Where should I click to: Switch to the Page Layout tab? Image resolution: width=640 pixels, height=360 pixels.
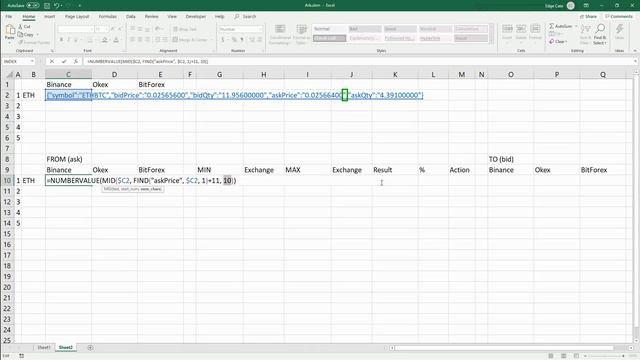[77, 16]
